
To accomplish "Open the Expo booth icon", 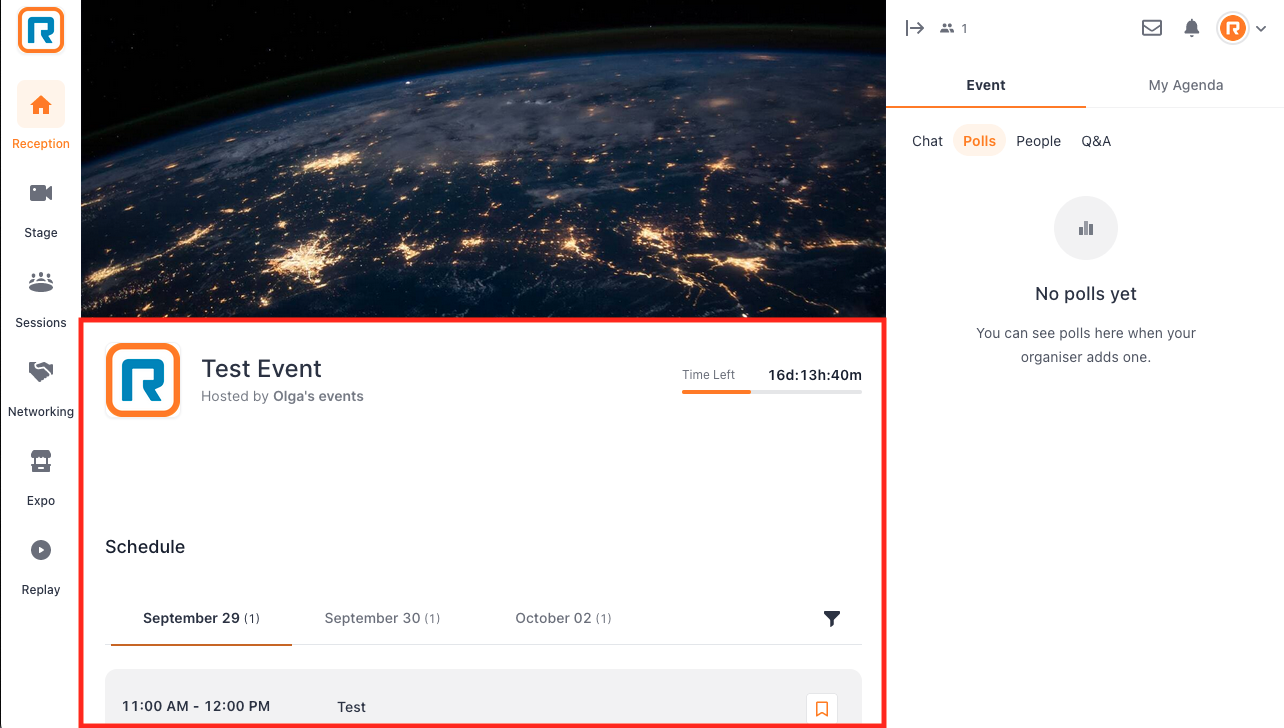I will (41, 461).
